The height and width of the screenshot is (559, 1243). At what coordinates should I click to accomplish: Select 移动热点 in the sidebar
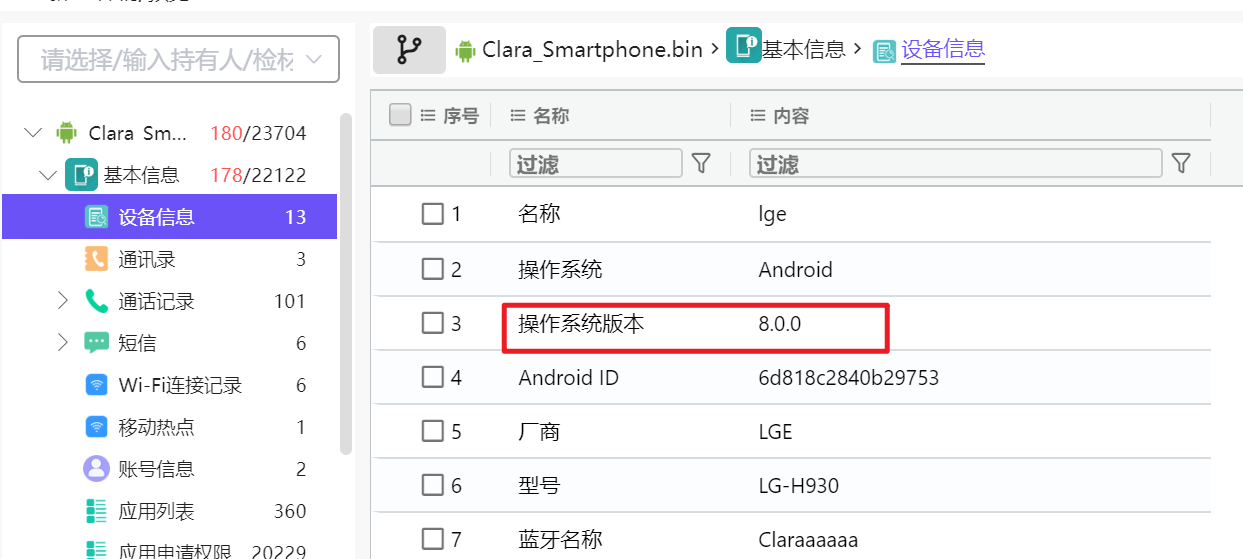pyautogui.click(x=156, y=428)
